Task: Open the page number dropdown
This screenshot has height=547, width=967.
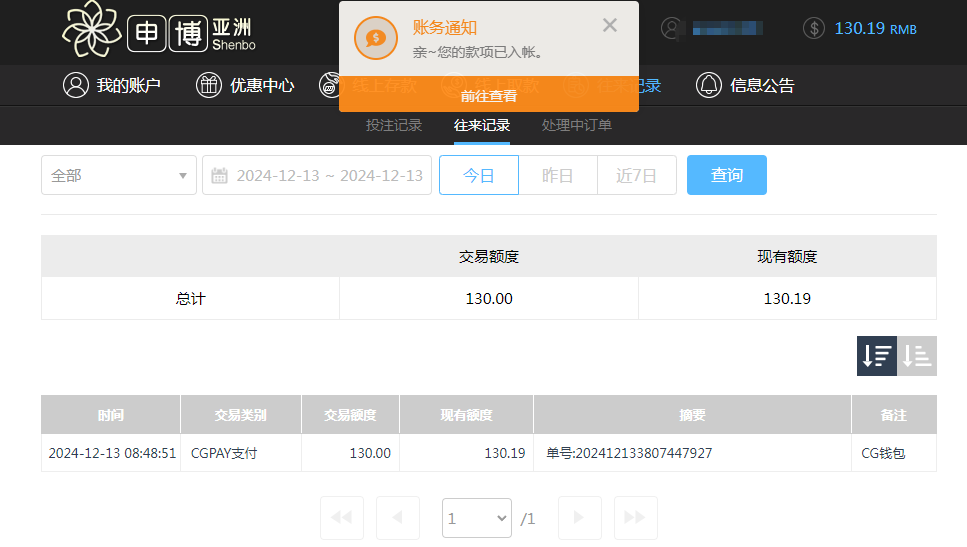Action: click(477, 518)
